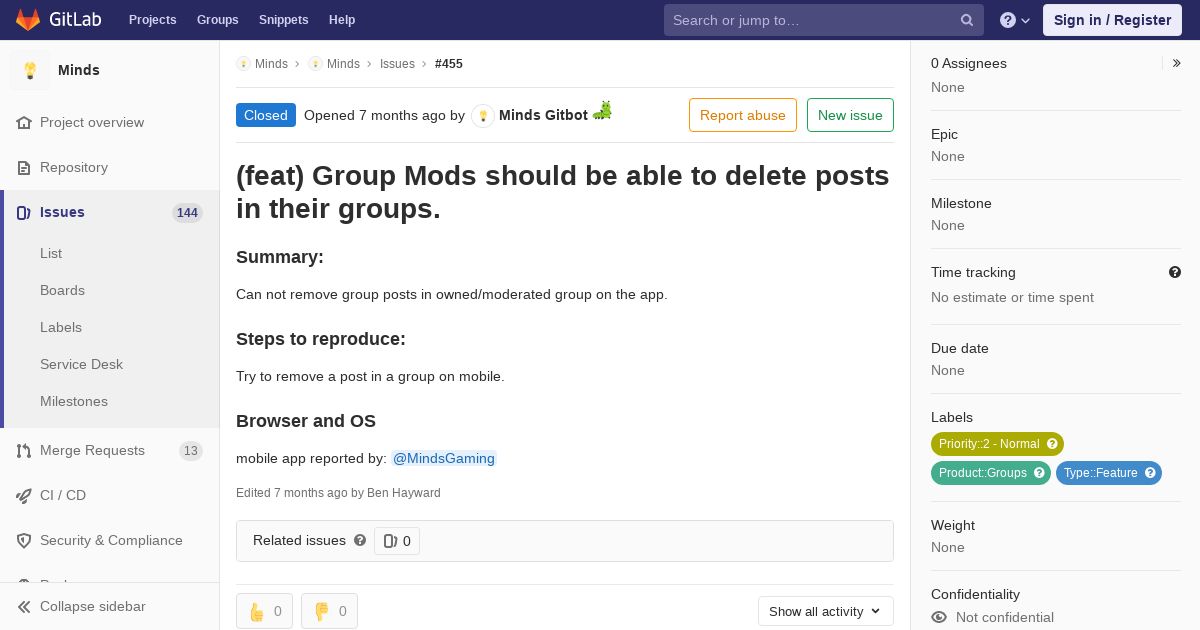1200x630 pixels.
Task: Click help icon on Type::Feature label
Action: [1150, 473]
